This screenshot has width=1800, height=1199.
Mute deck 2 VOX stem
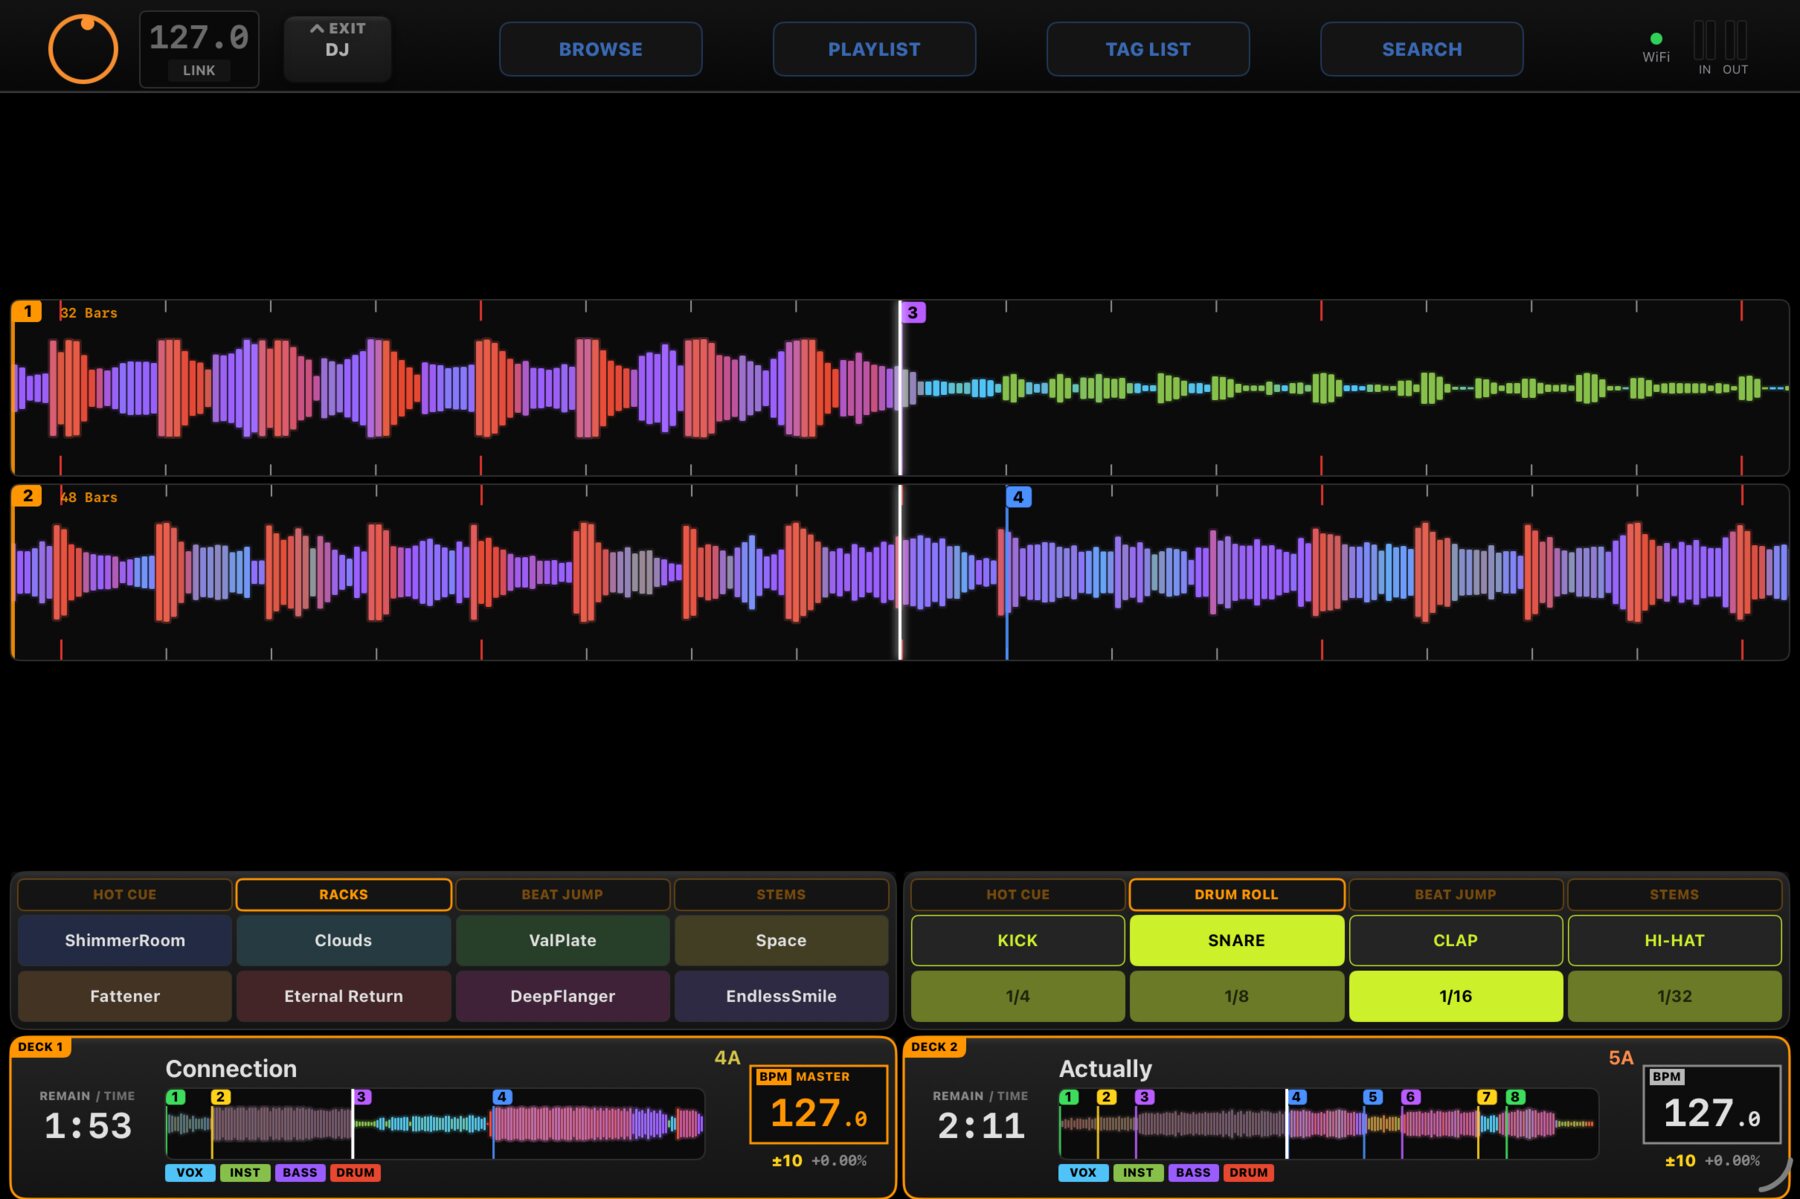click(1083, 1172)
